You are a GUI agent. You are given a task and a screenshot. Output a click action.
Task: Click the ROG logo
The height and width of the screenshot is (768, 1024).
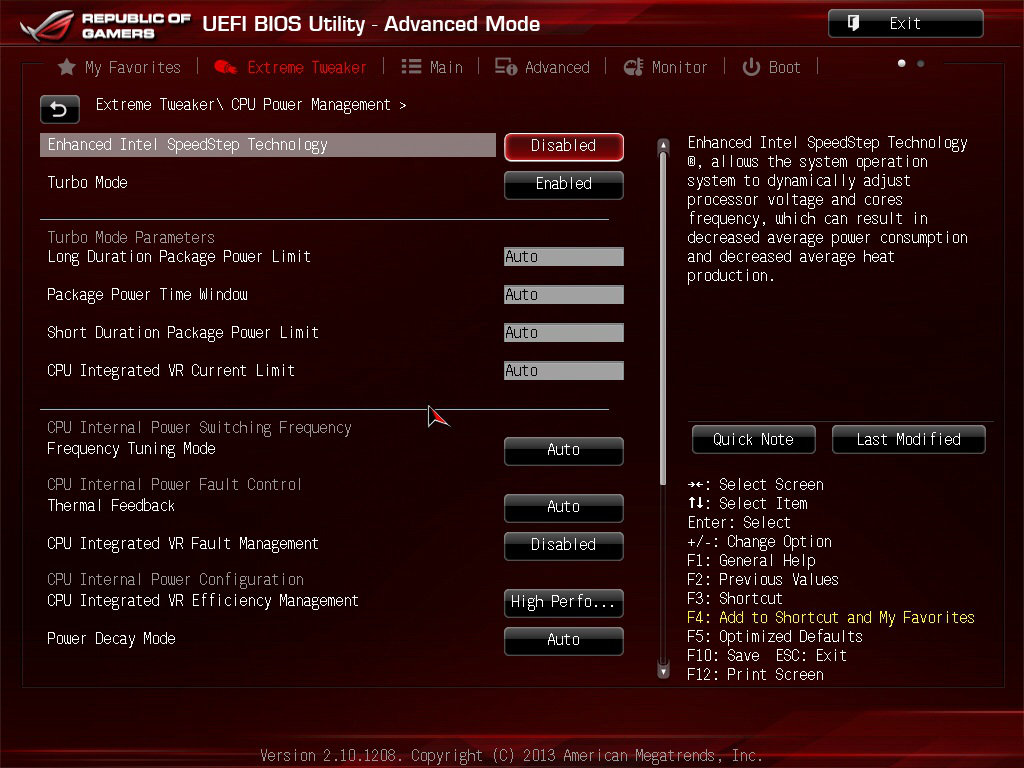tap(47, 25)
